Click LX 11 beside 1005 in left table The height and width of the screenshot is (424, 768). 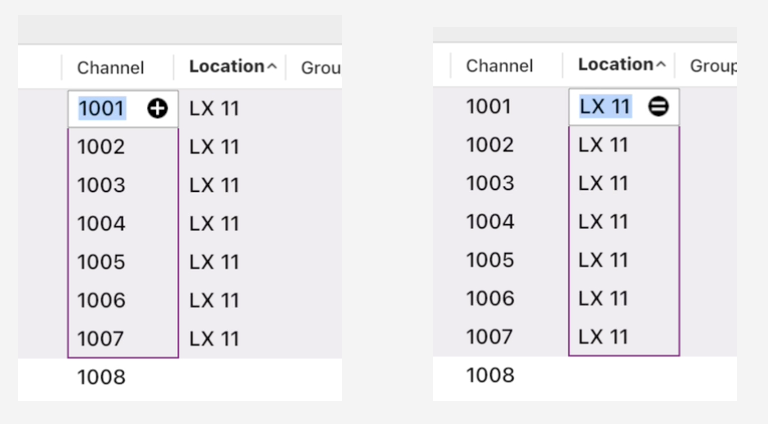point(215,262)
